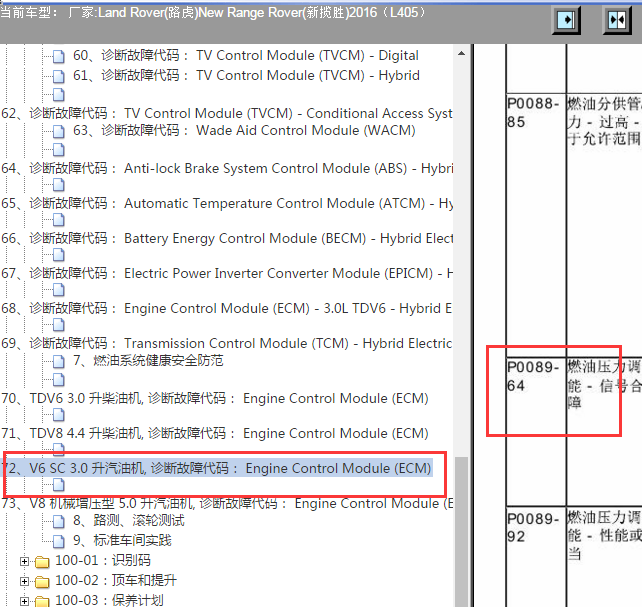
Task: Click fault code cell P0089-64
Action: point(536,432)
